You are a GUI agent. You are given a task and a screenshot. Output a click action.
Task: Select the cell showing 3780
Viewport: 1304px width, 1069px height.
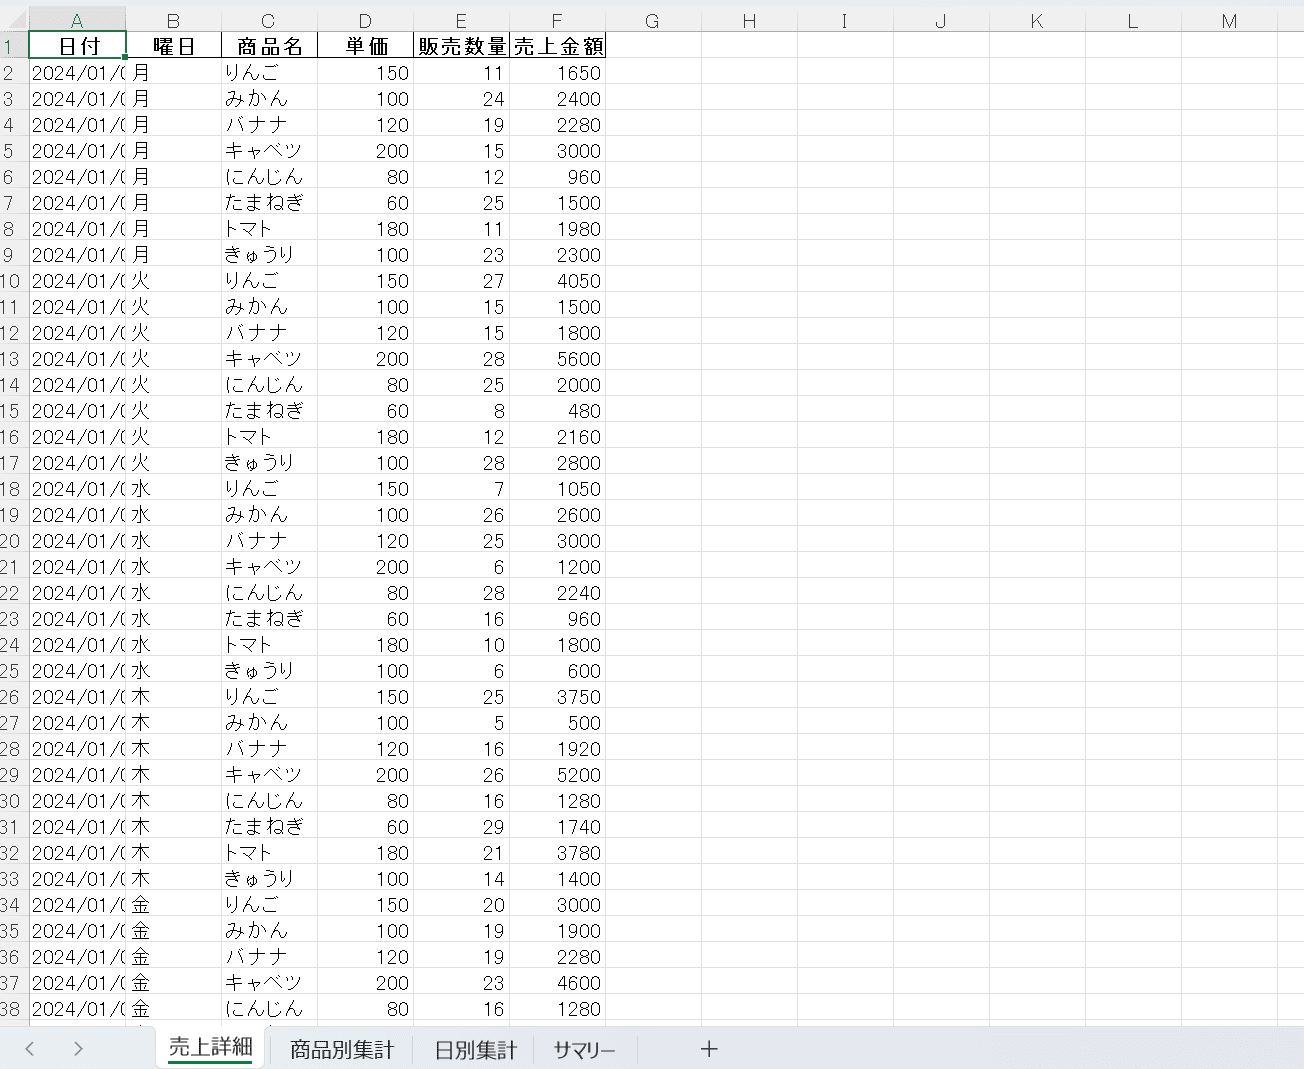557,853
